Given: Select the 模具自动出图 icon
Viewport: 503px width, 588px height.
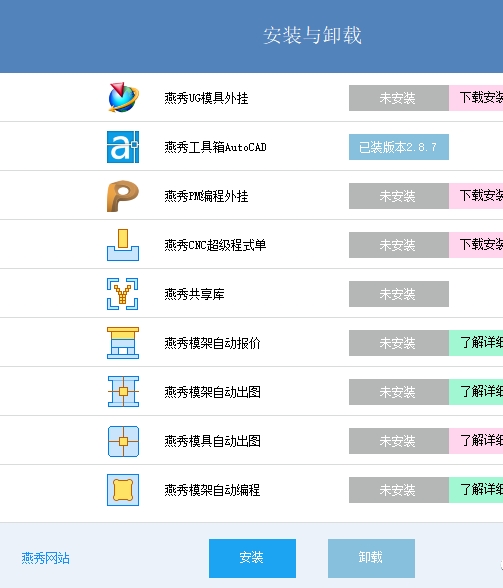Looking at the screenshot, I should (123, 441).
